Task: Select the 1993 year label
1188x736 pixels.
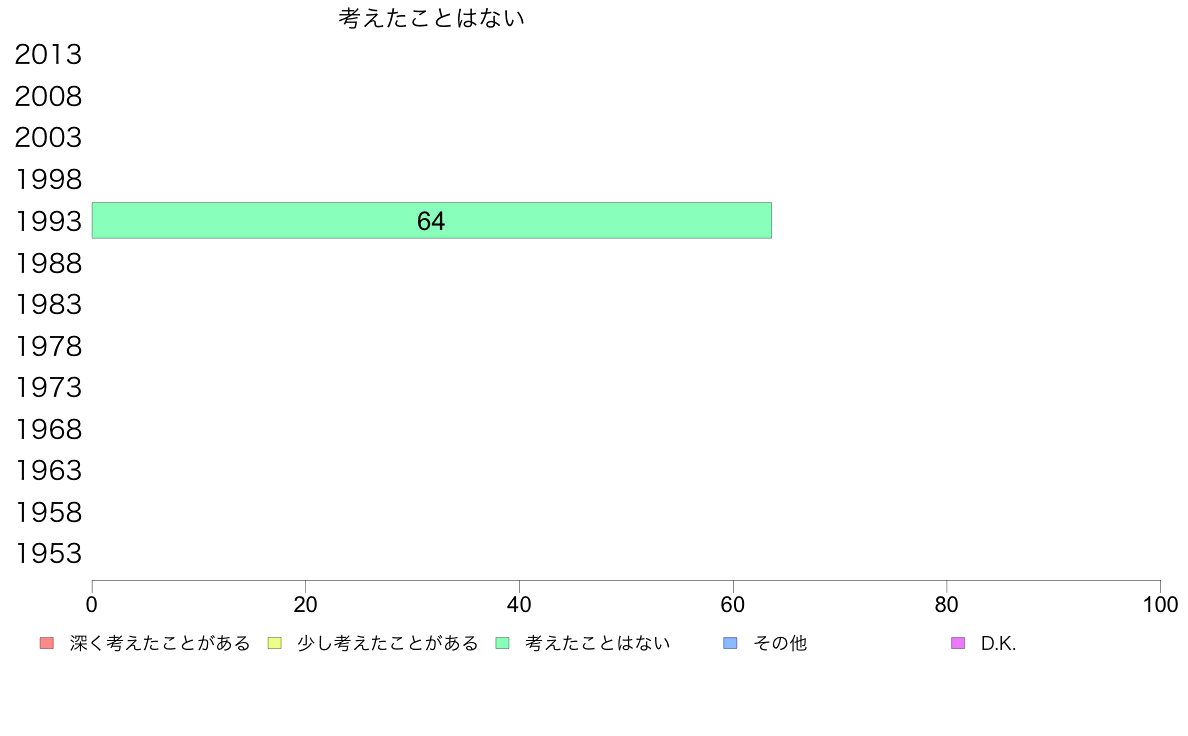Action: (x=48, y=221)
